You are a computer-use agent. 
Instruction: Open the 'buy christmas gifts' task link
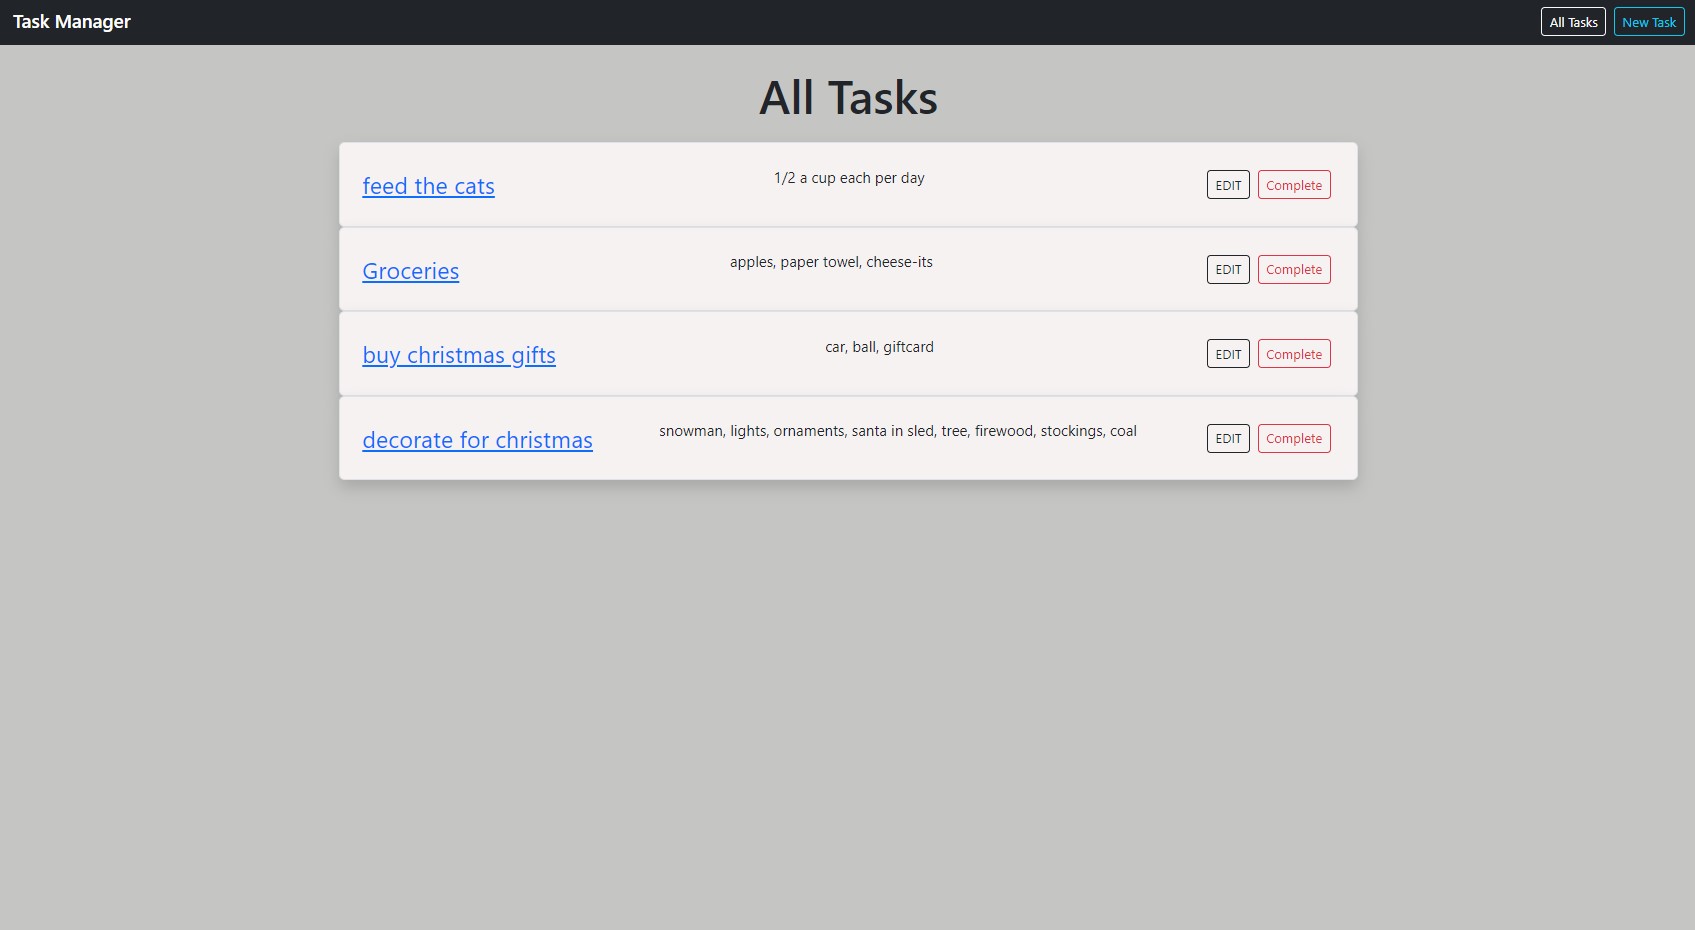pyautogui.click(x=459, y=355)
